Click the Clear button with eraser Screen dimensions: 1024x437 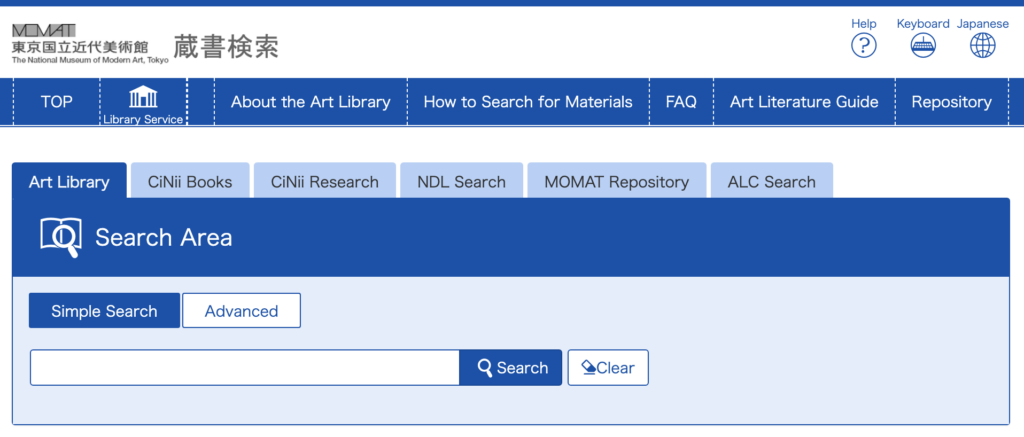608,368
